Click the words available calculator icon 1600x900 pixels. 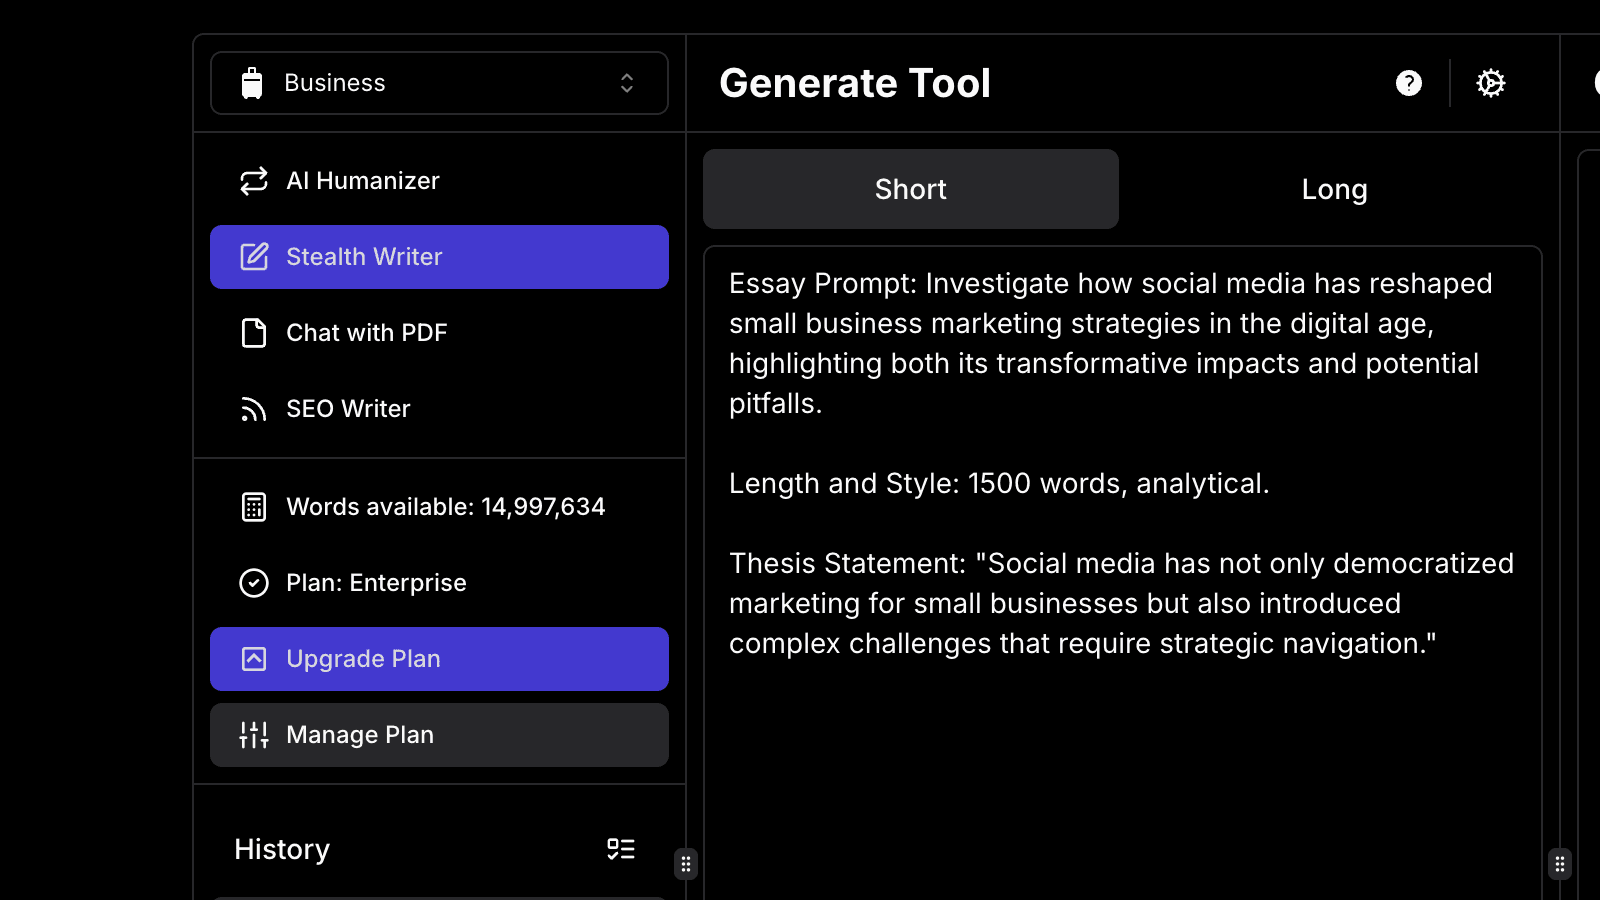click(x=253, y=506)
